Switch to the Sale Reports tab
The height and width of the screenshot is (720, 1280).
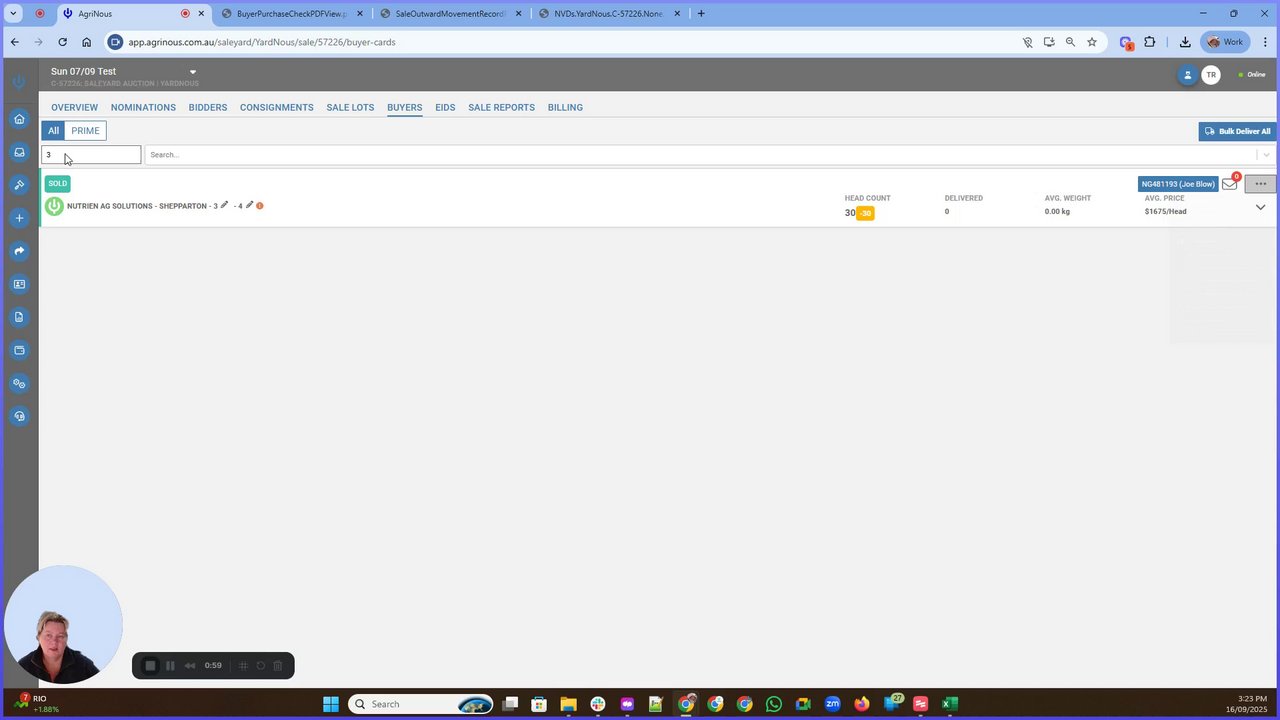[501, 108]
